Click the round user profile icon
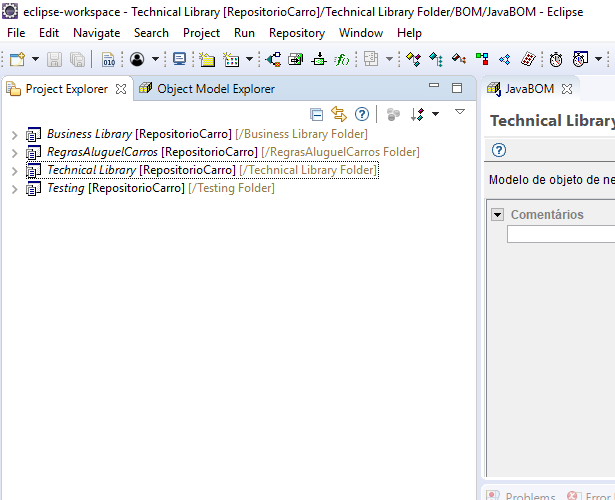Screen dimensions: 615x500 coord(137,59)
